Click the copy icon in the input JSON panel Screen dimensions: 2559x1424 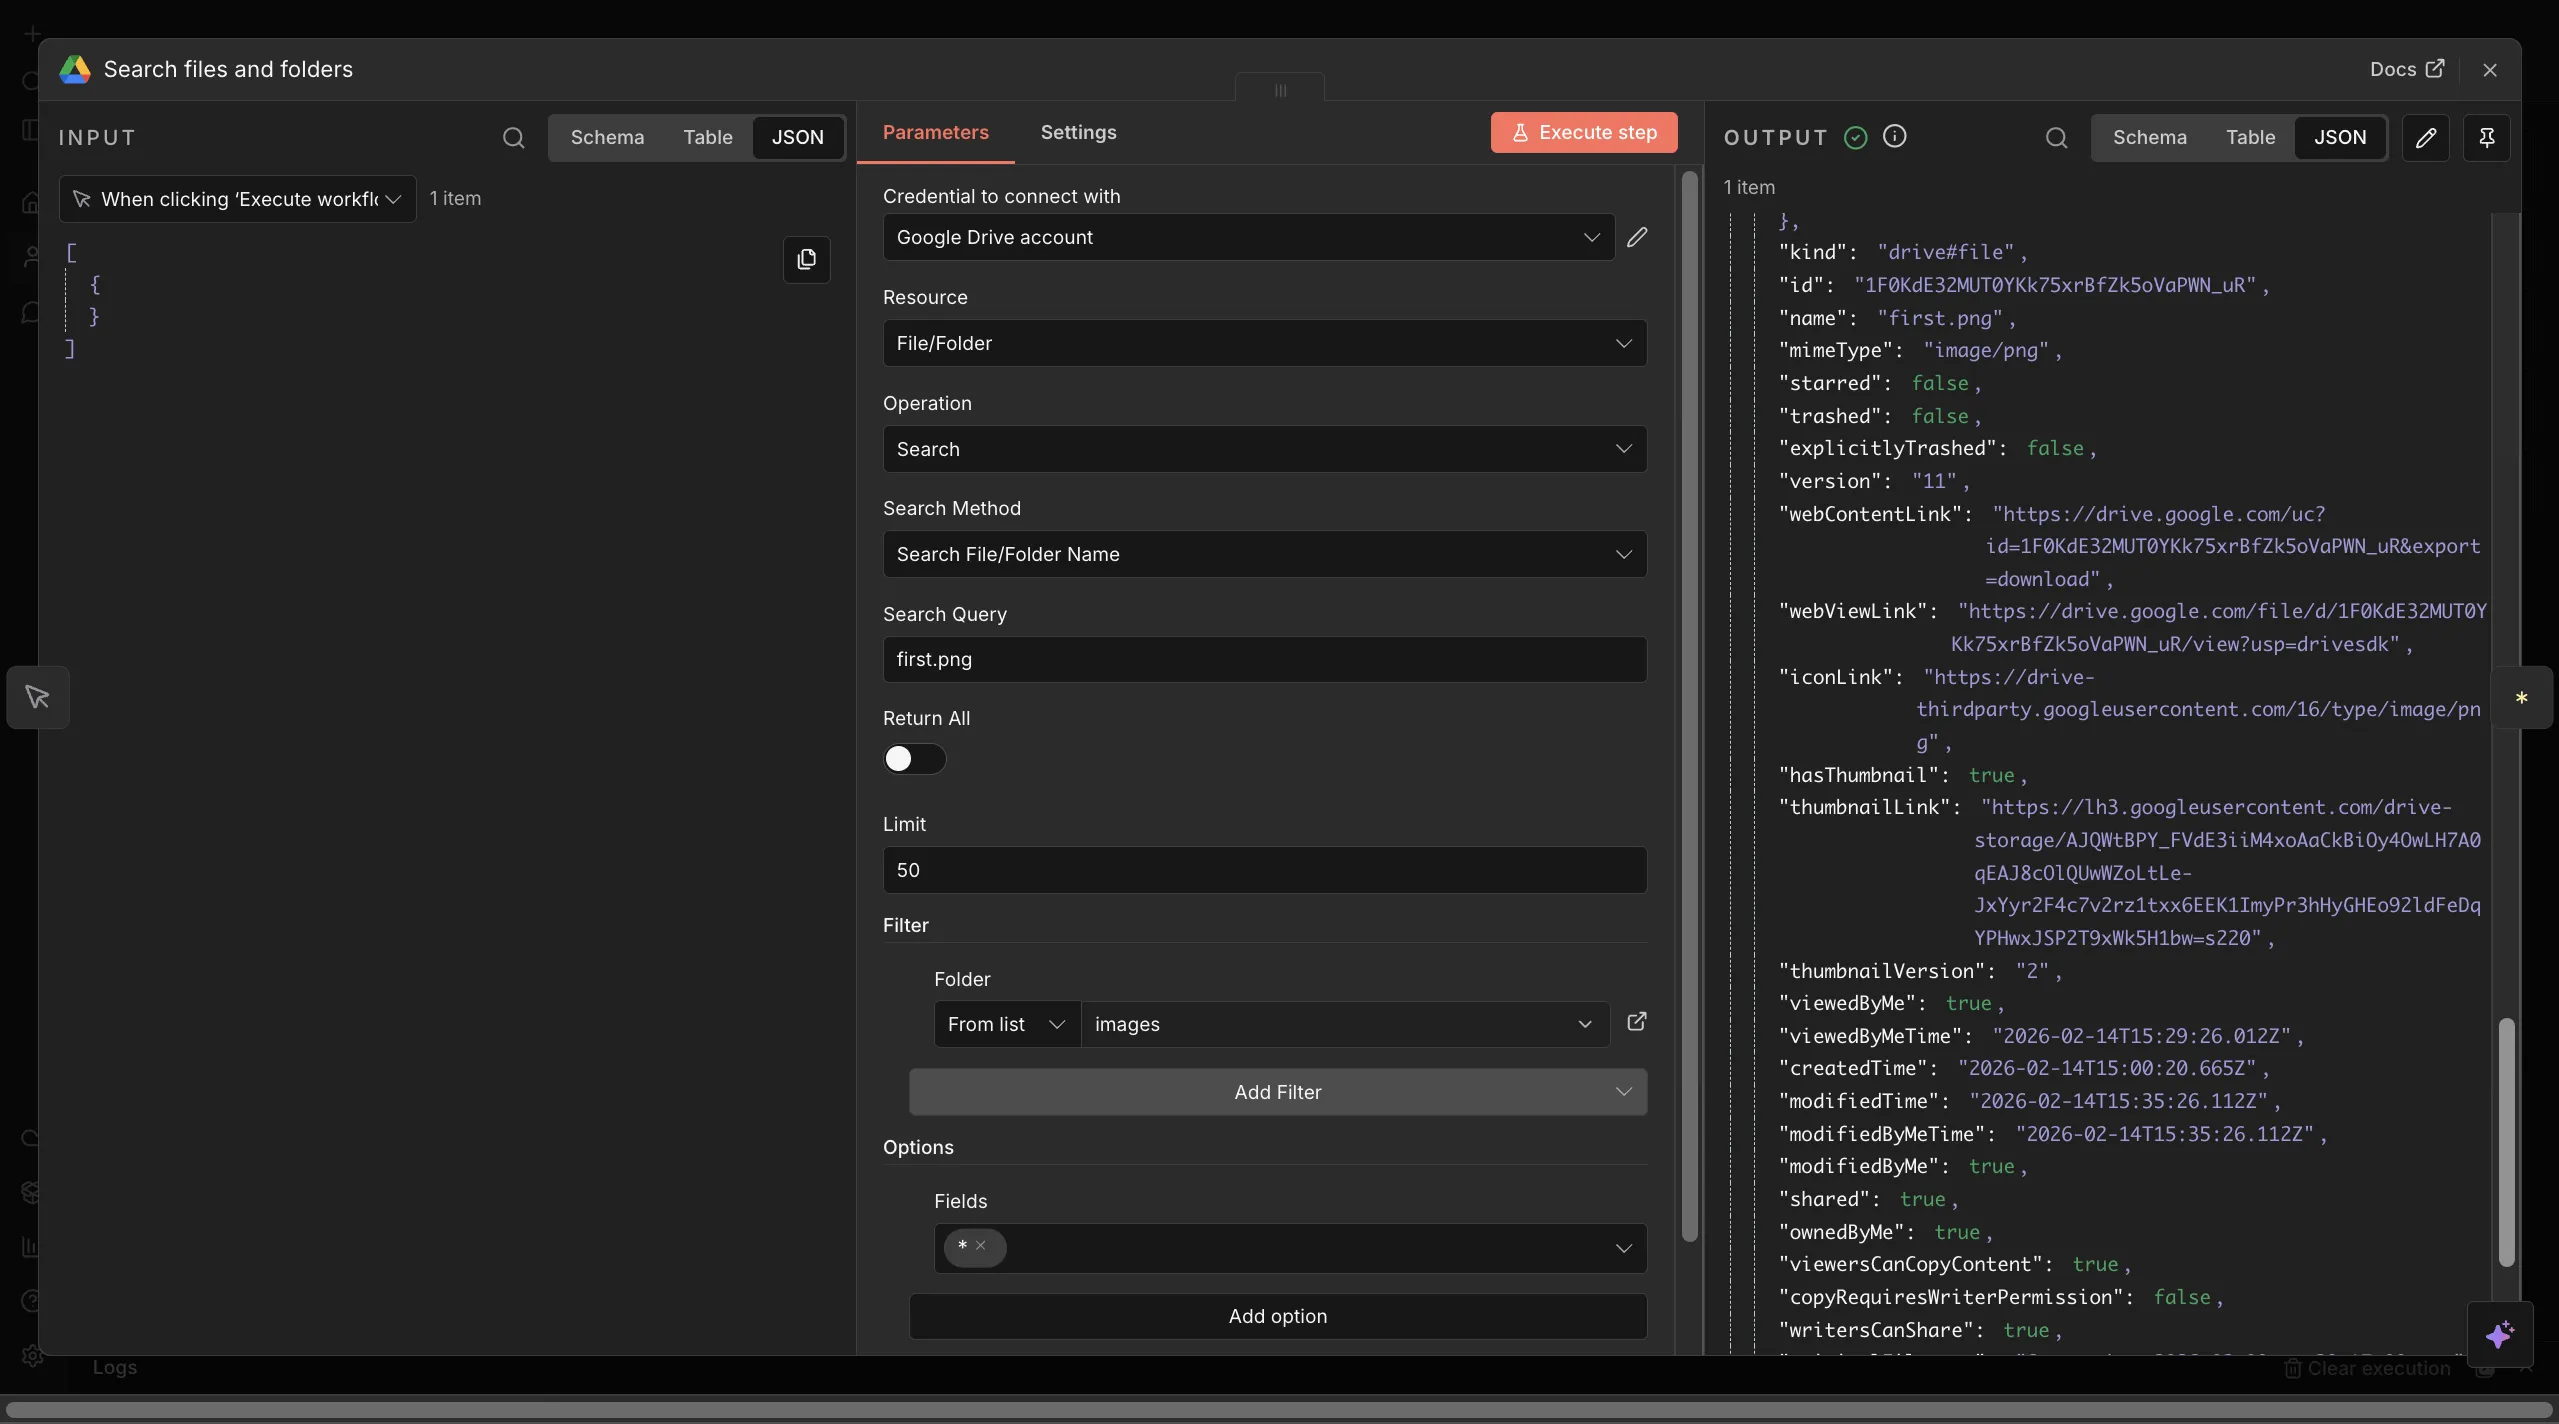tap(806, 260)
